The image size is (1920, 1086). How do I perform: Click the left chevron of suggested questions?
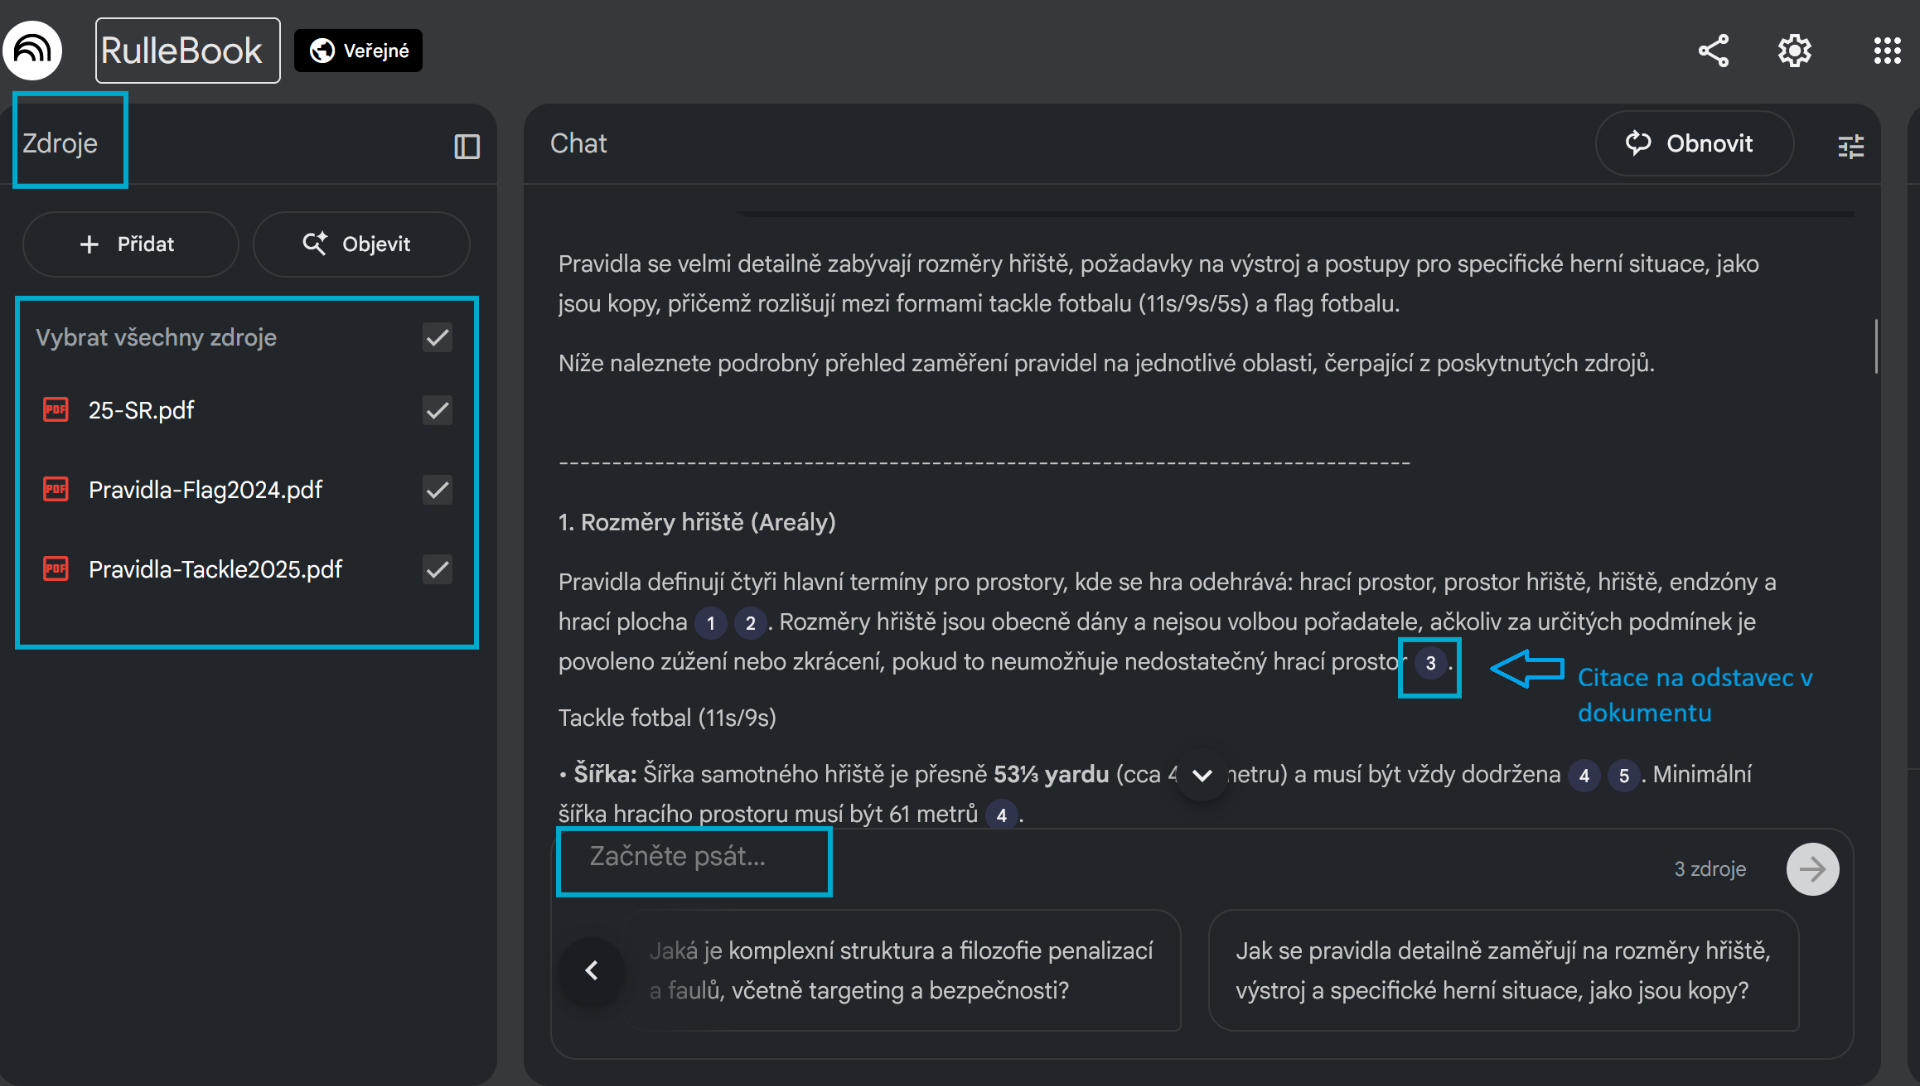click(592, 971)
